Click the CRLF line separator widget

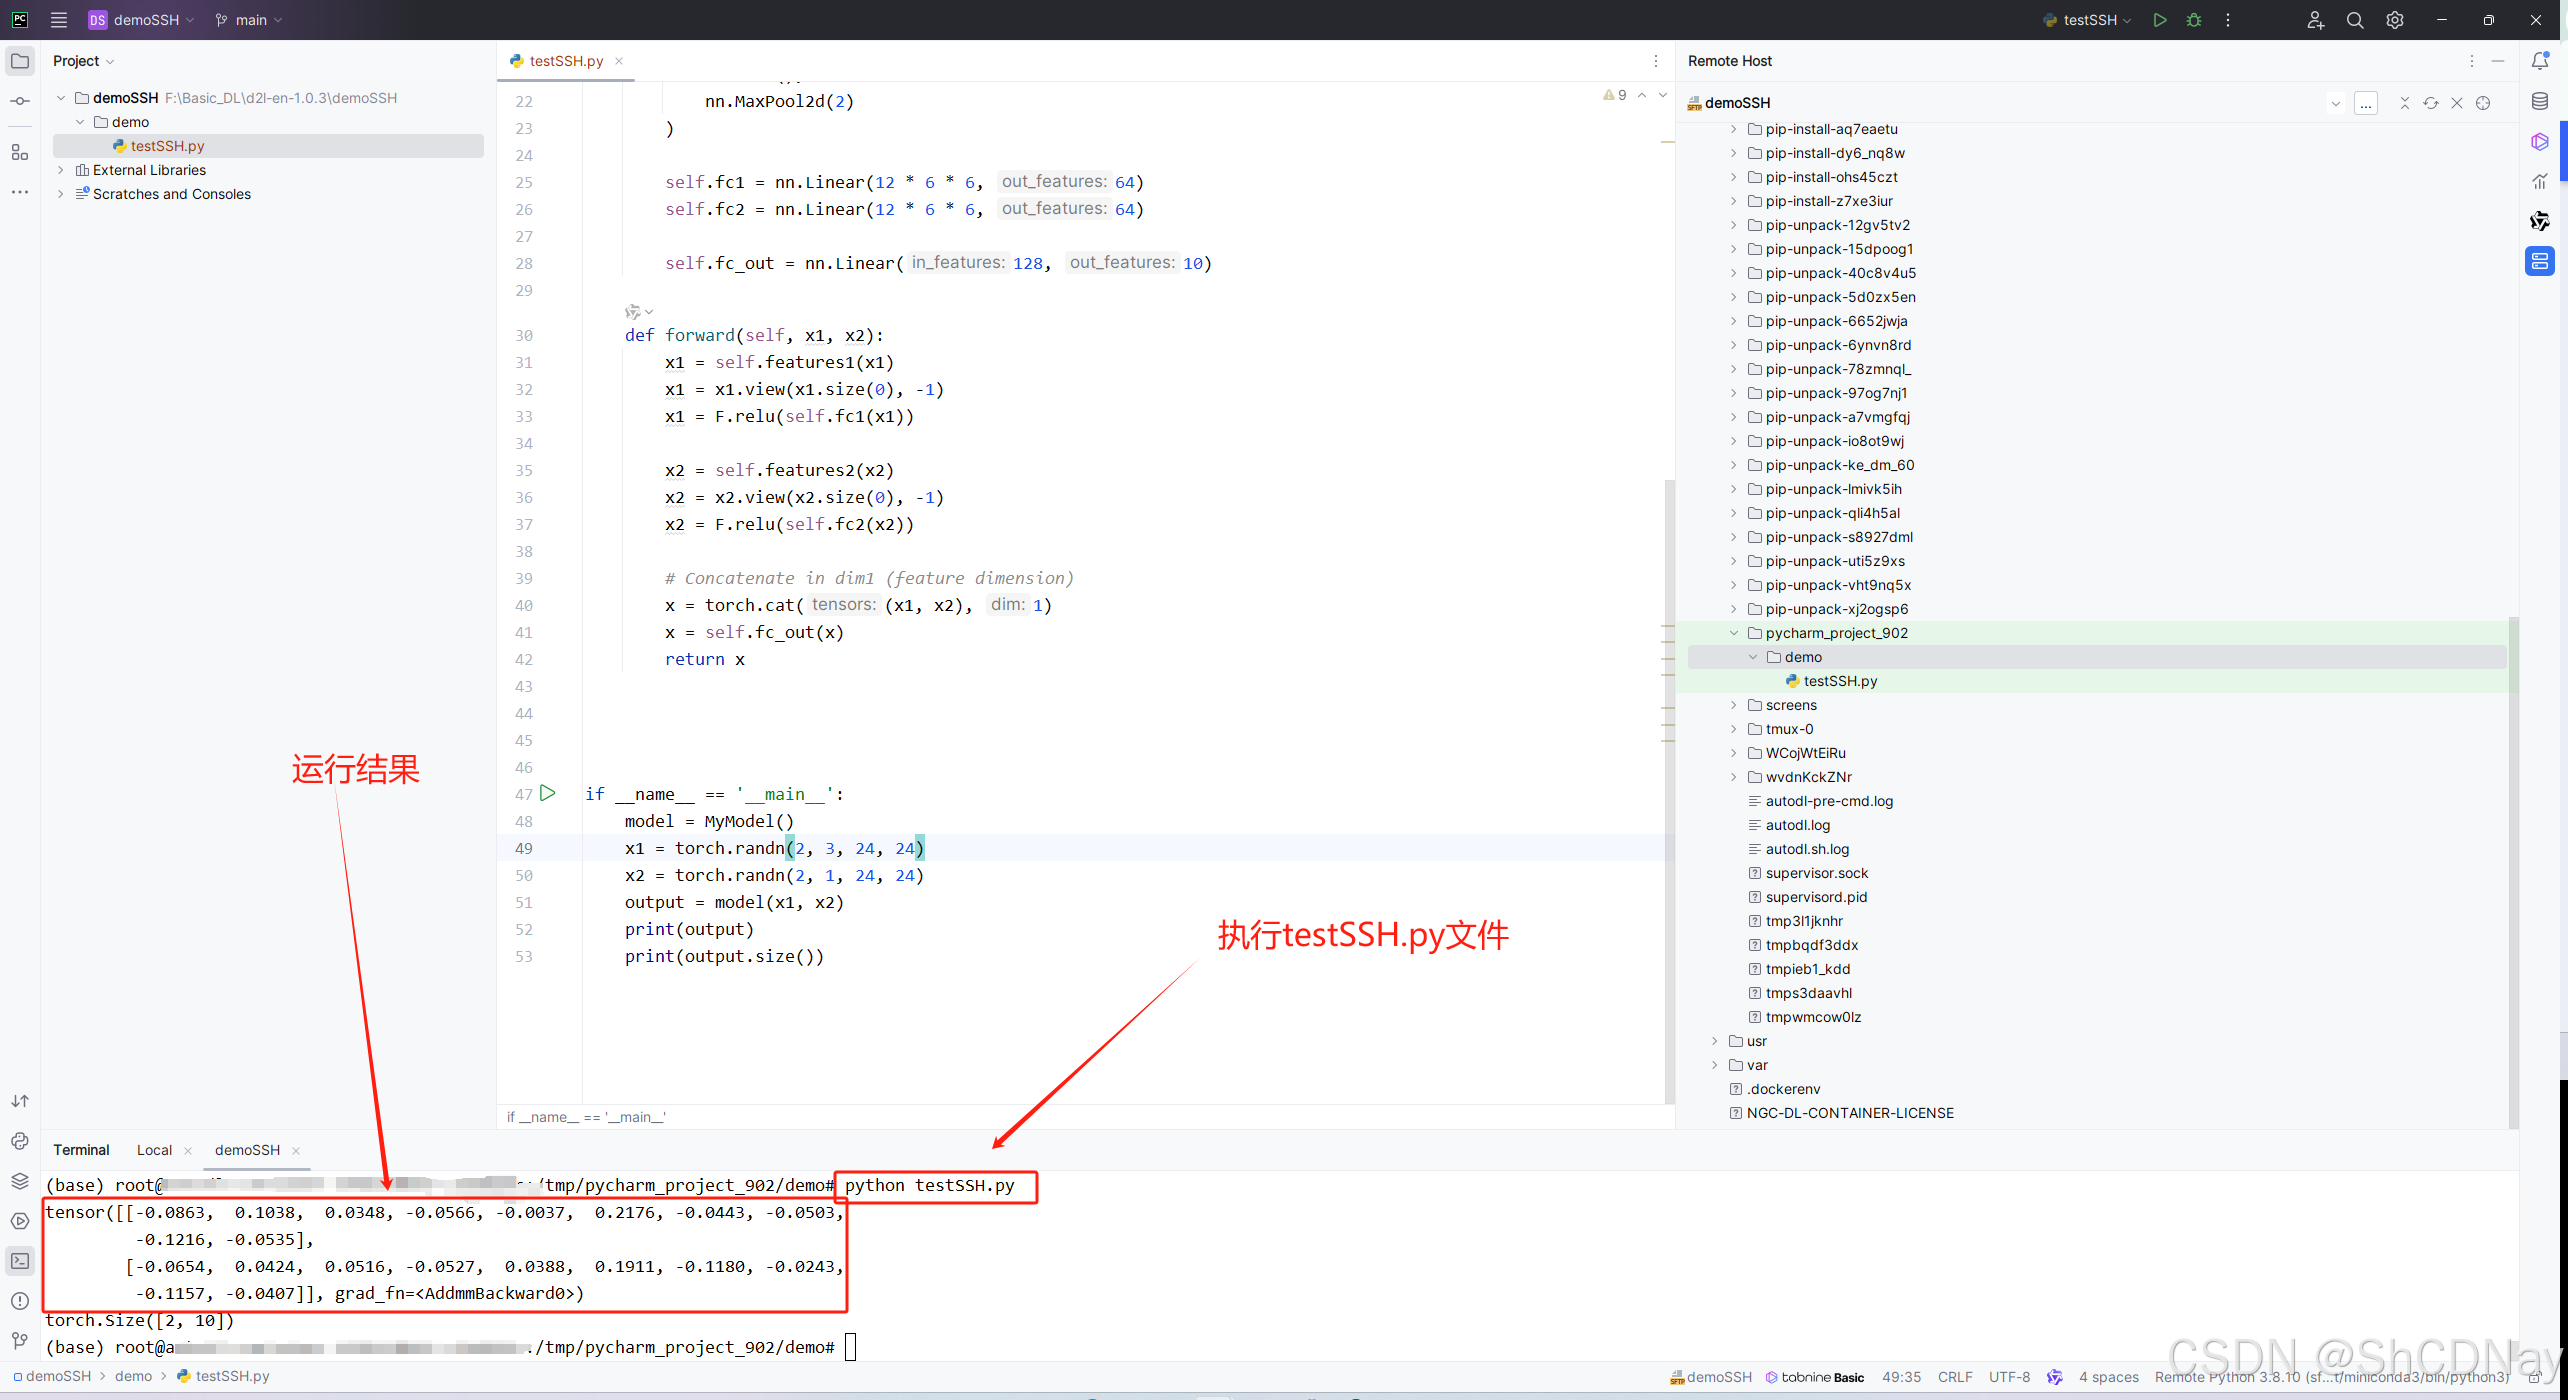(x=1954, y=1377)
